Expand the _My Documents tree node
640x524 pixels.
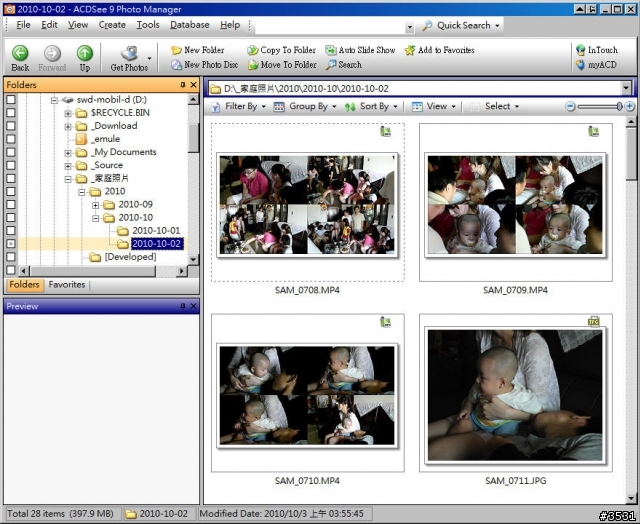pyautogui.click(x=68, y=153)
